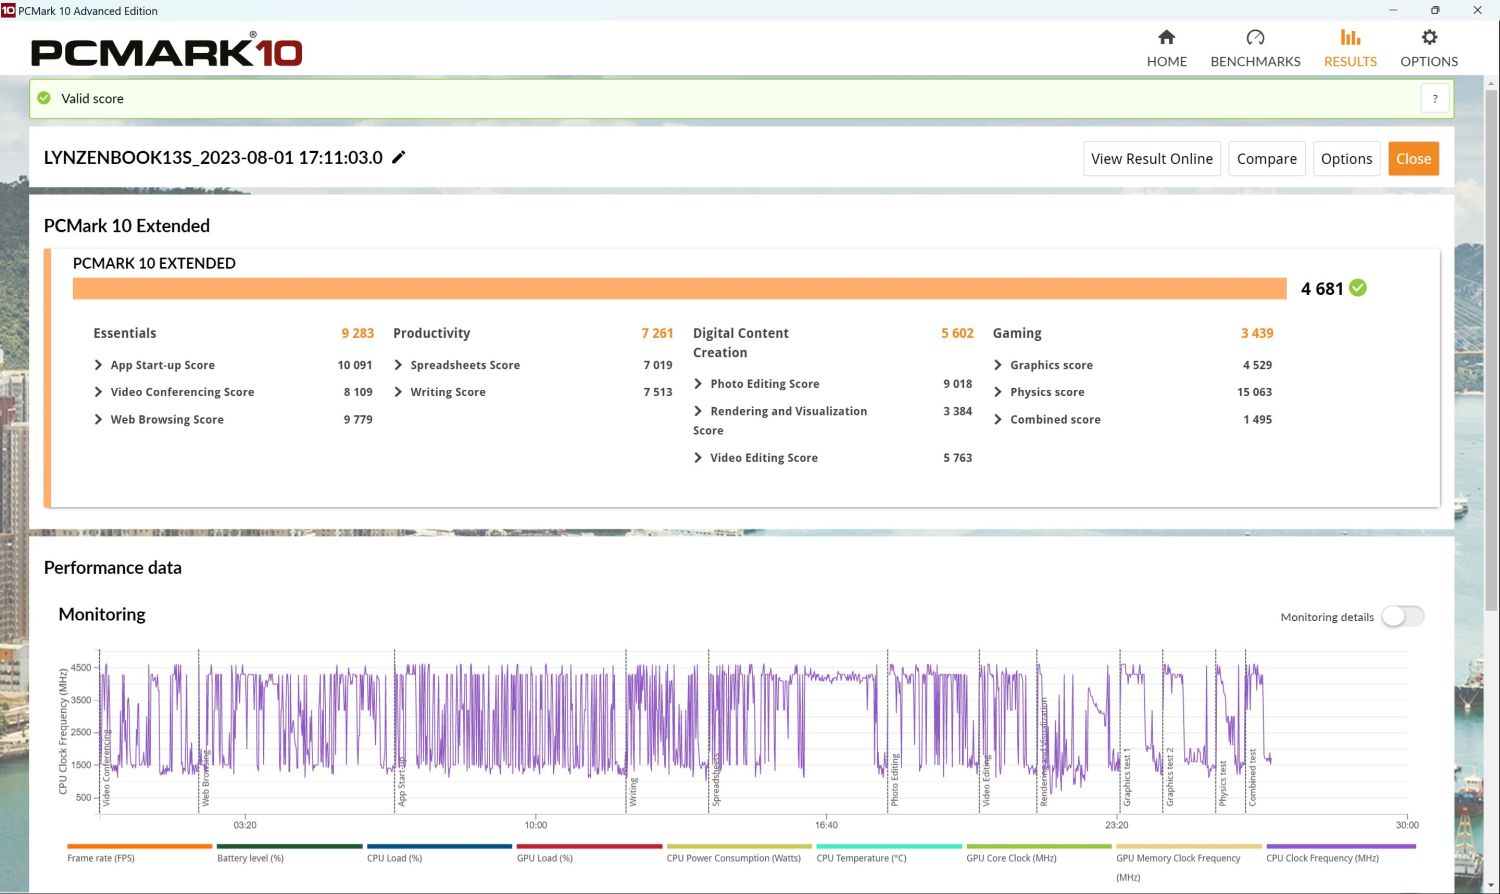
Task: Select Frame rate (FPS) legend
Action: pyautogui.click(x=139, y=853)
